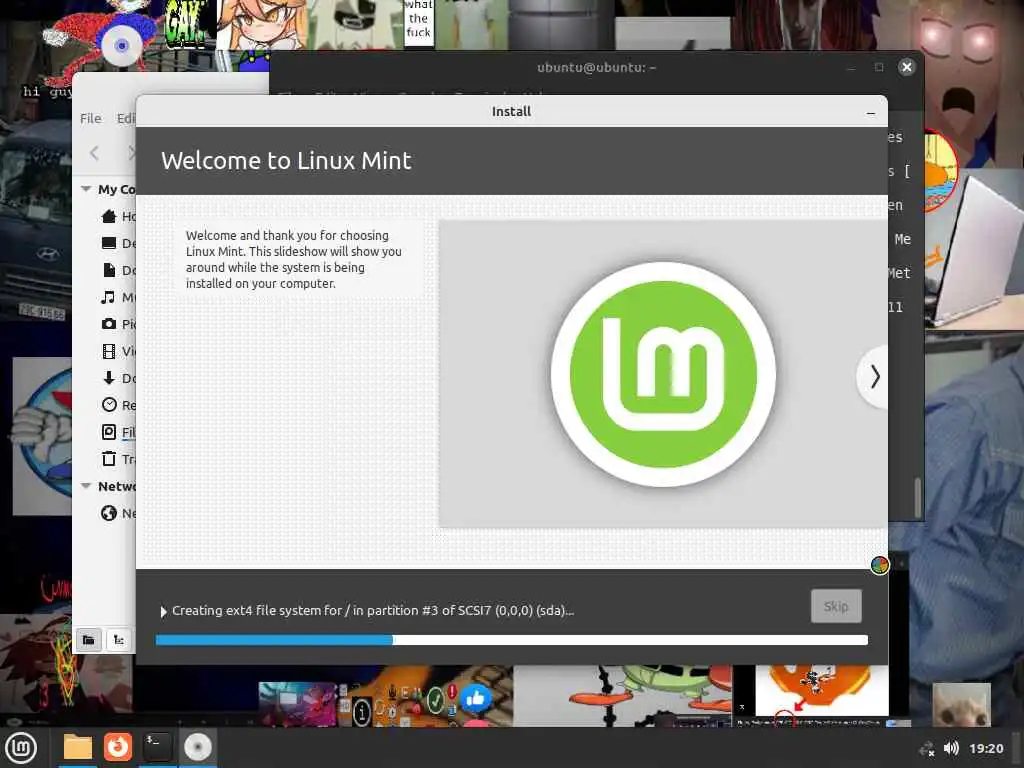Collapse the Network section in sidebar
Screen dimensions: 1024x768
86,486
